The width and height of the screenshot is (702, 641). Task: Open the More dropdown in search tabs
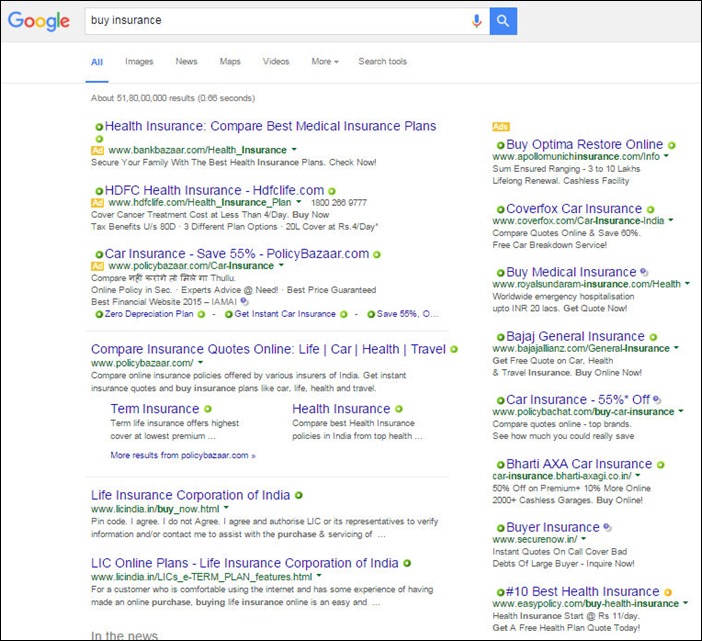tap(324, 62)
